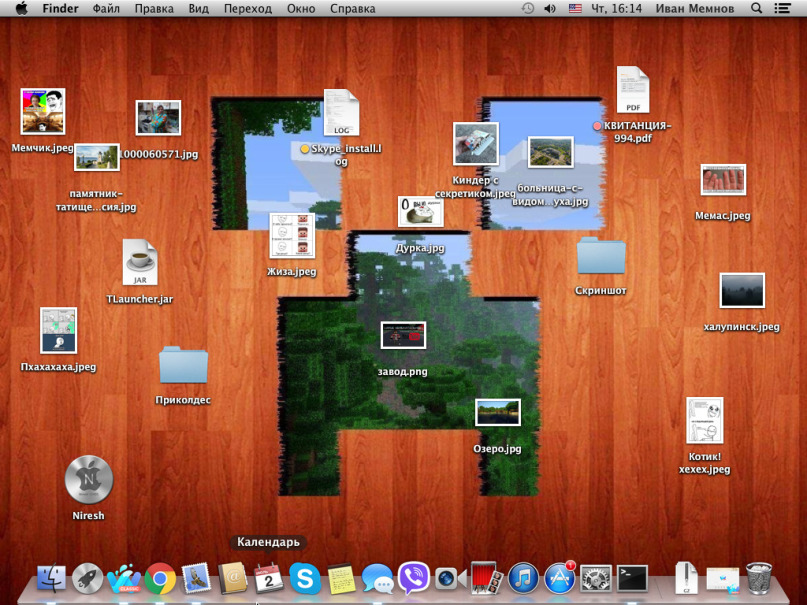Open the Правка menu
807x605 pixels.
[154, 8]
